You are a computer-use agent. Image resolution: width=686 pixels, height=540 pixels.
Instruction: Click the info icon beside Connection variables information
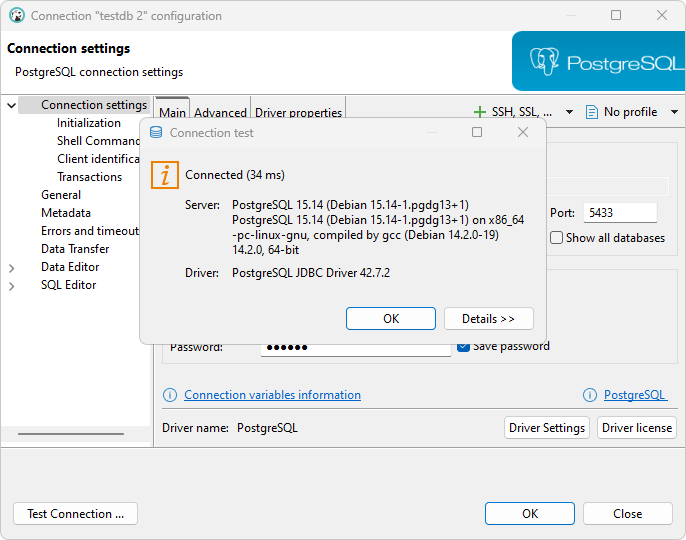coord(170,395)
